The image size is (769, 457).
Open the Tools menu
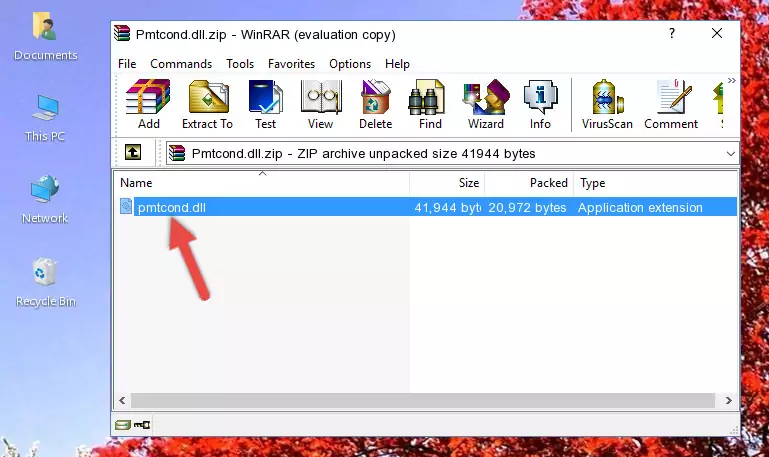[x=240, y=64]
